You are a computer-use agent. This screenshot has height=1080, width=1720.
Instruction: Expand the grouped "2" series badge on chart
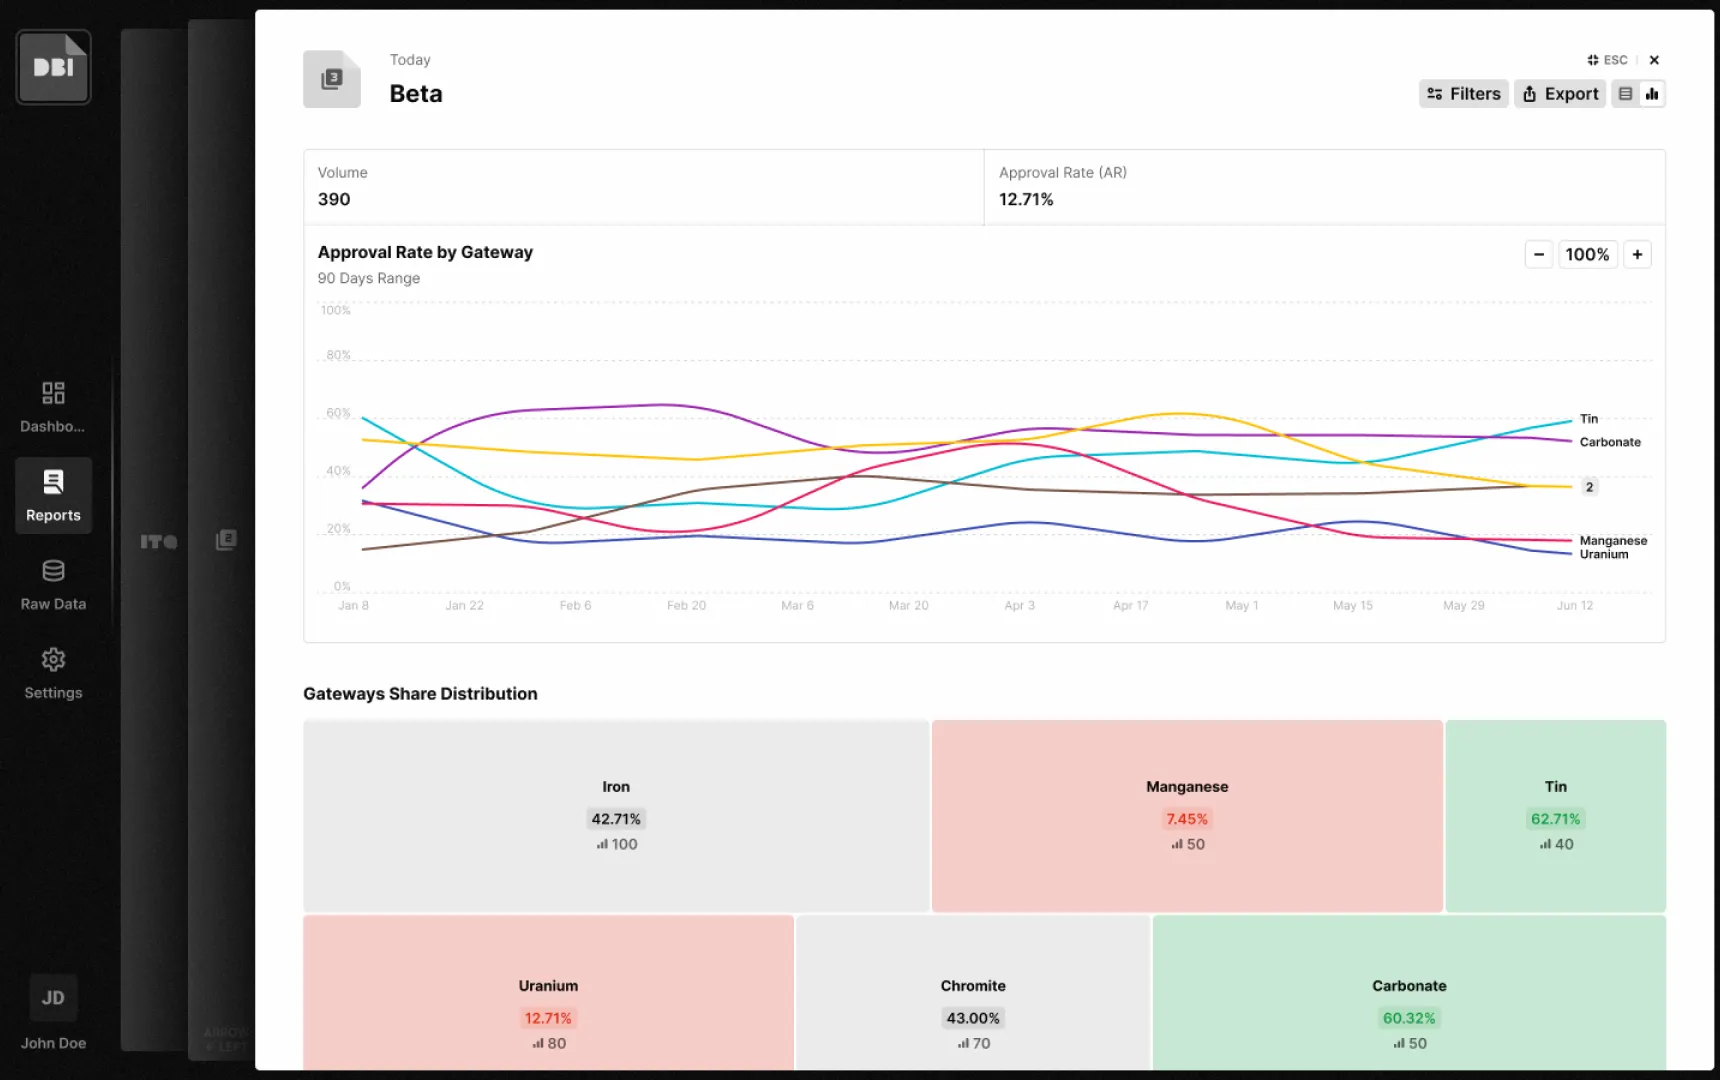coord(1589,487)
